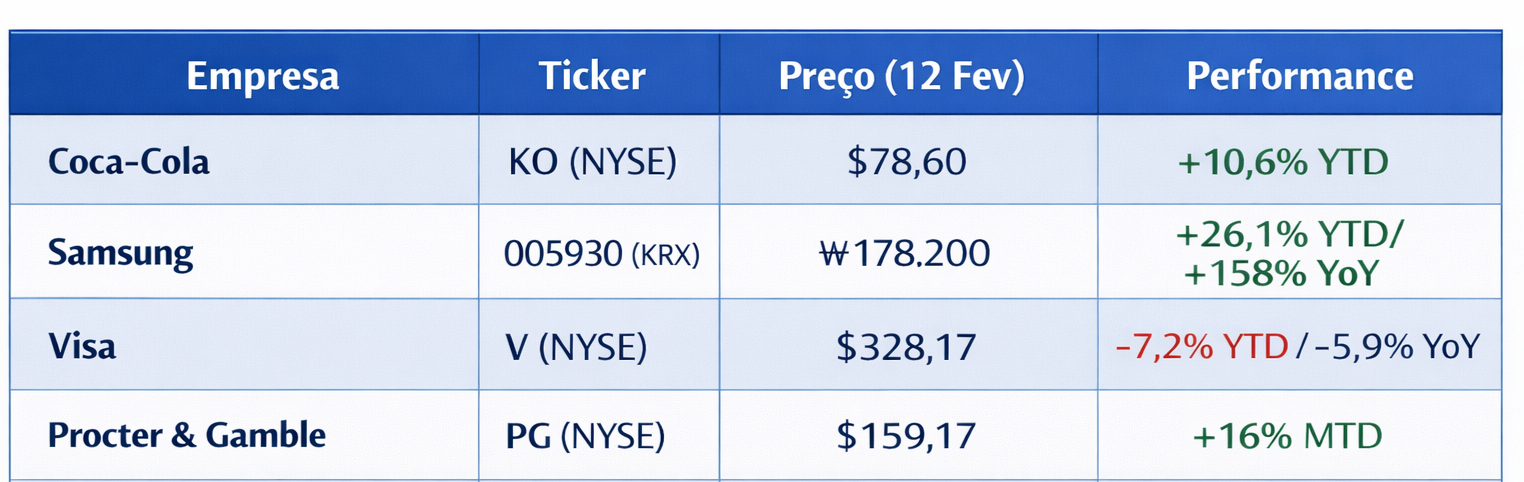Select the Visa company cell
1524x482 pixels.
click(x=82, y=346)
